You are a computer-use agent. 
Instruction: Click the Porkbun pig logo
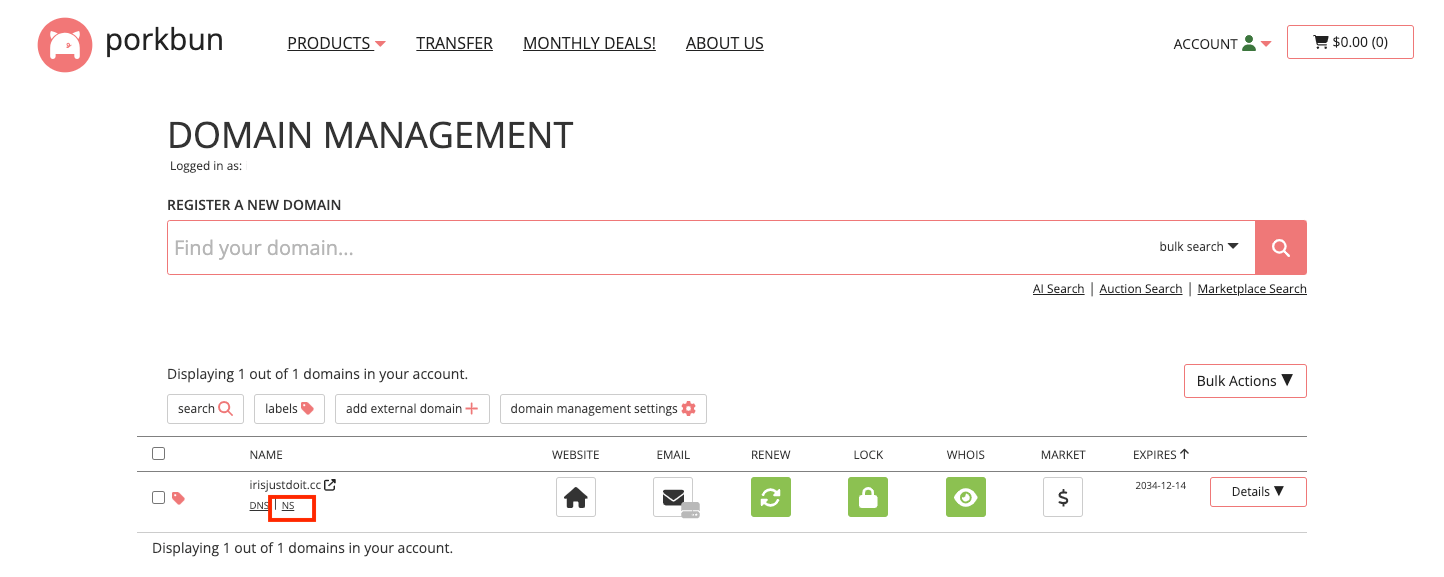pos(64,45)
